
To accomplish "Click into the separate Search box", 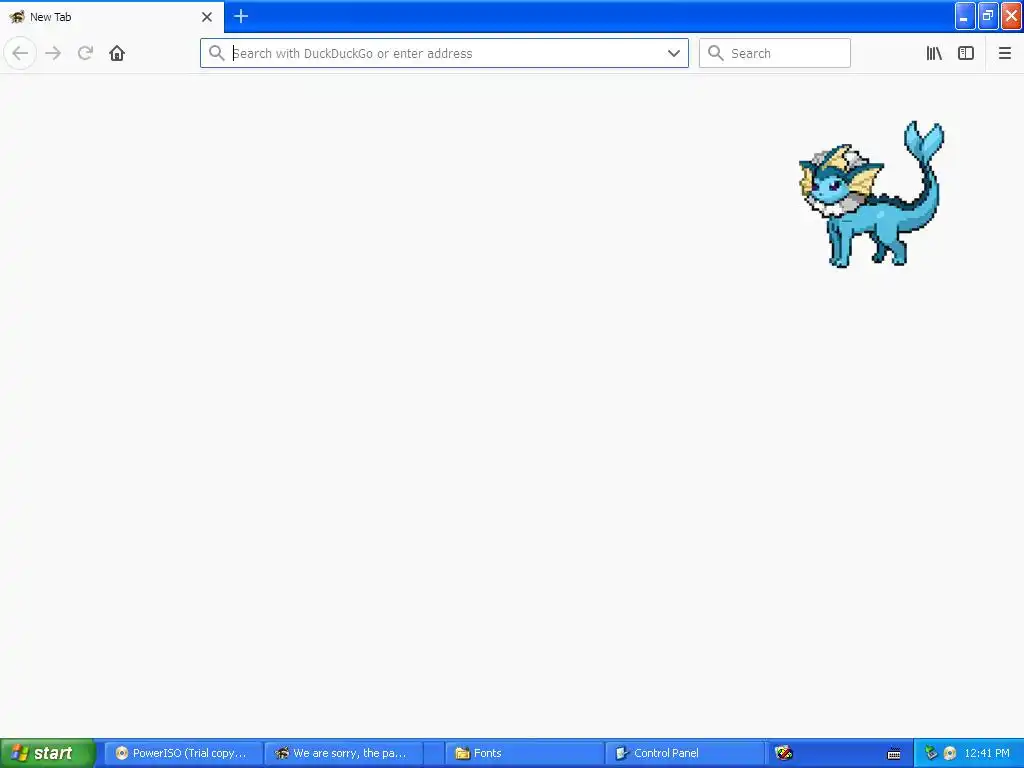I will (775, 53).
